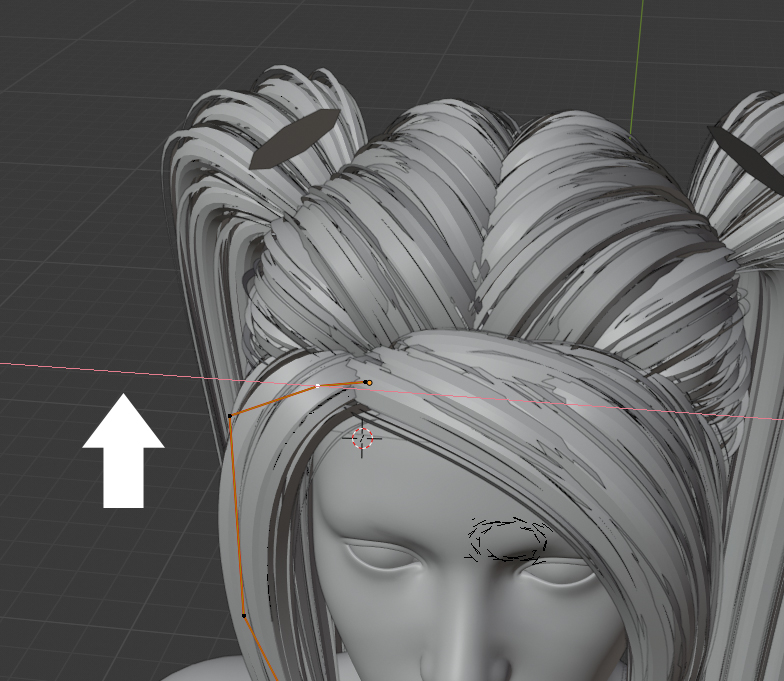Select the sketched eyebrow strands above the eye
Image resolution: width=784 pixels, height=681 pixels.
[508, 540]
